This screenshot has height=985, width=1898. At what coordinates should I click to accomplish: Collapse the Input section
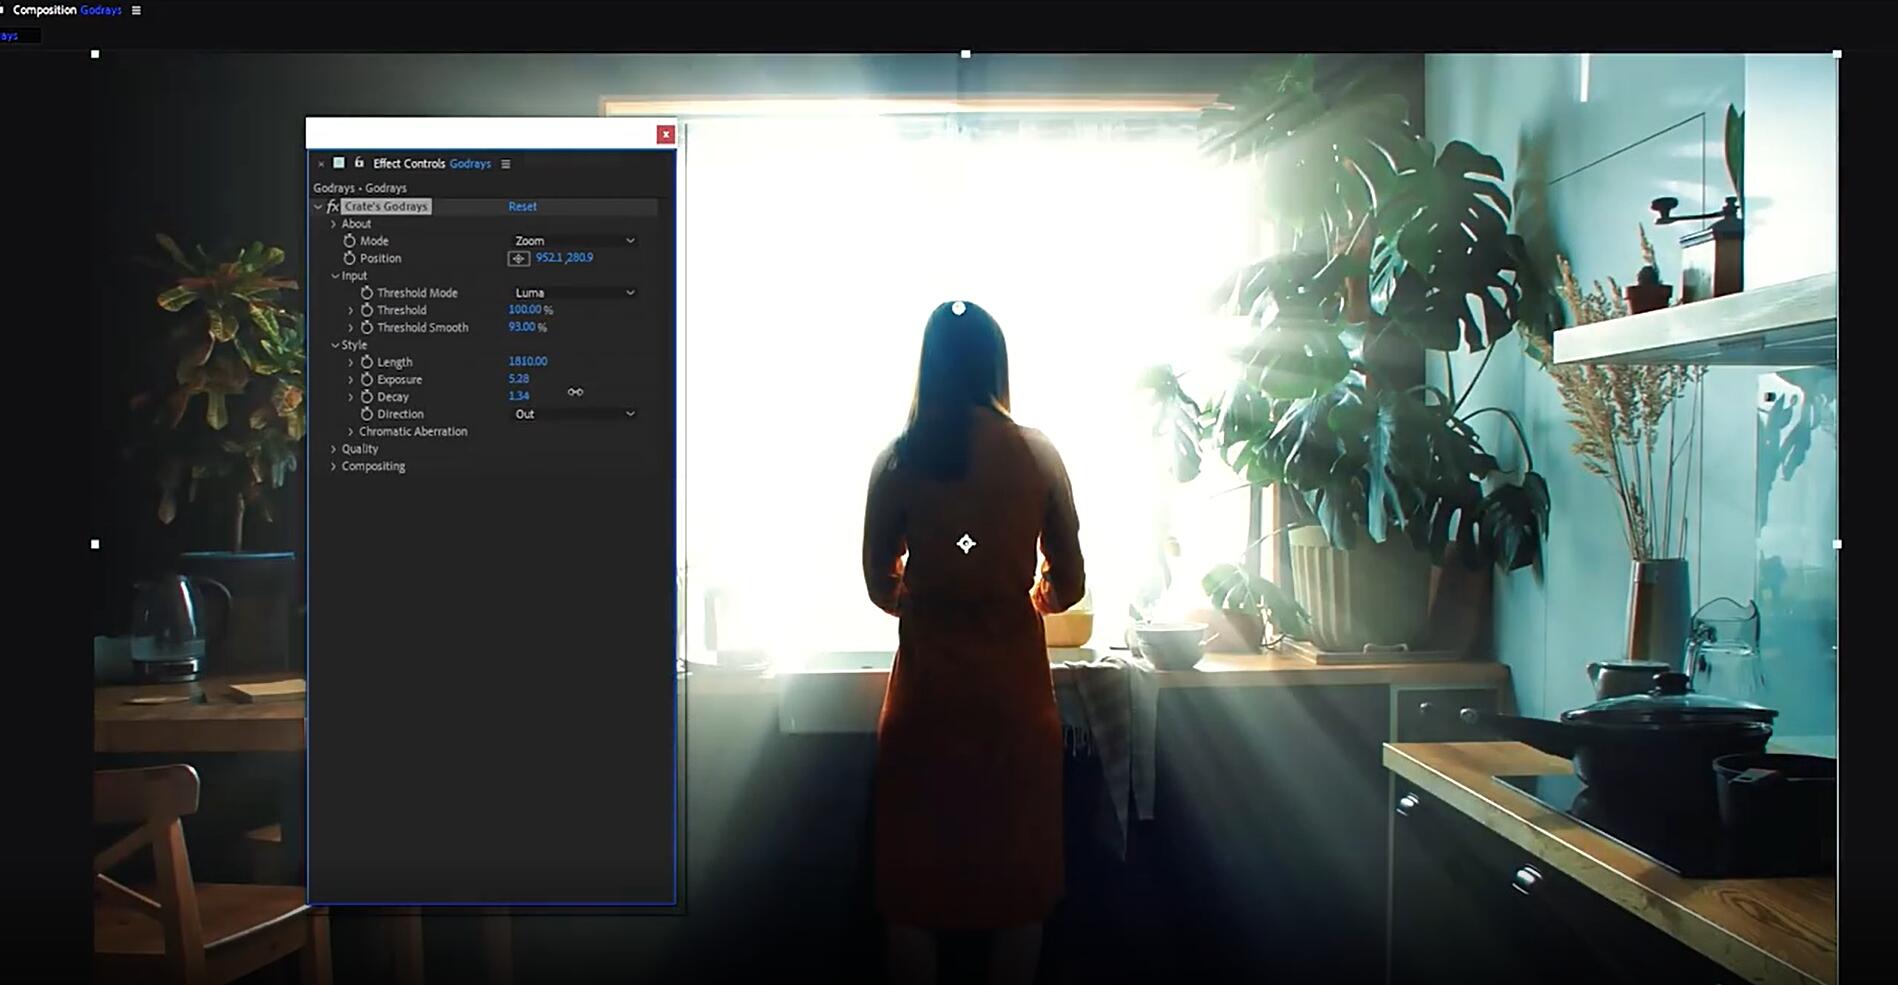pyautogui.click(x=334, y=276)
